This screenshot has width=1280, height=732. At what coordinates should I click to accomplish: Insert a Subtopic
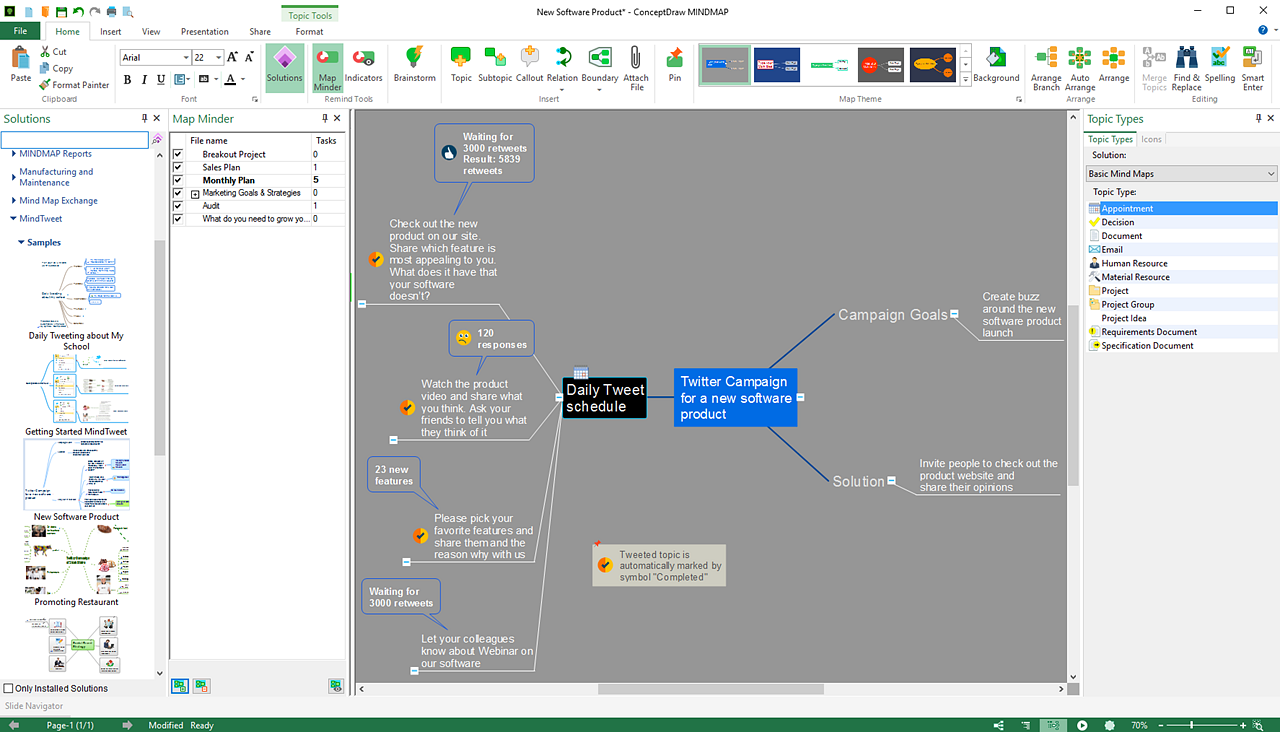pos(495,64)
